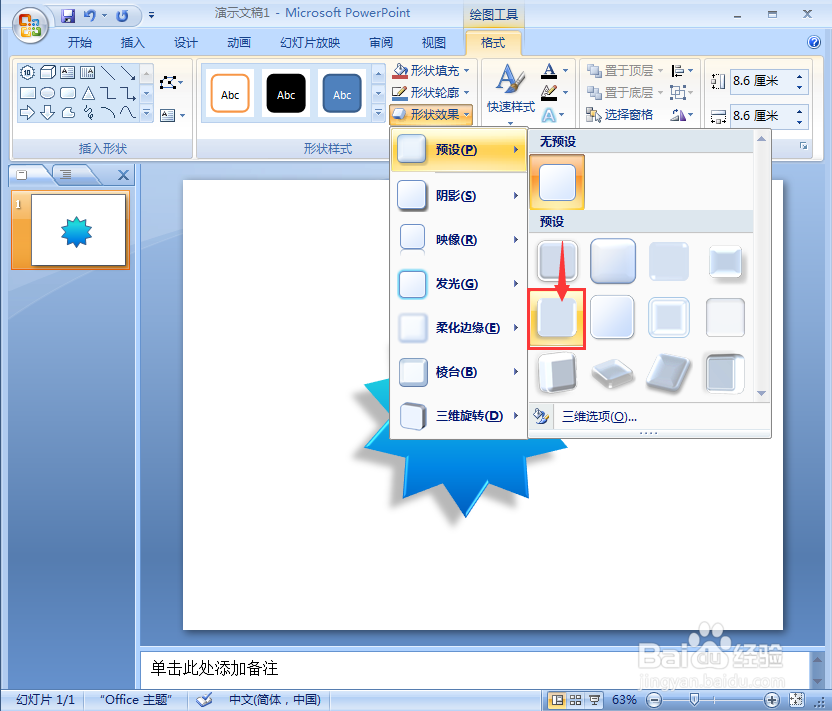Viewport: 832px width, 711px height.
Task: Click the Office button logo
Action: (30, 24)
